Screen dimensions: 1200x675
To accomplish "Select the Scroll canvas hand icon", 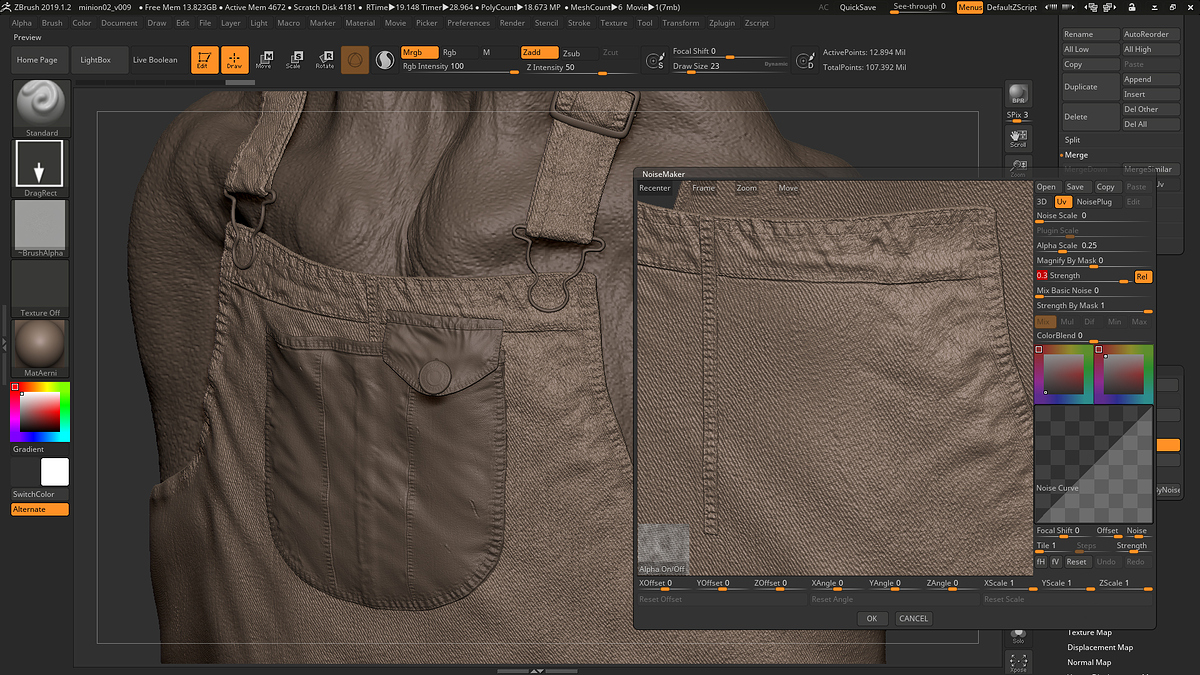I will [x=1018, y=137].
